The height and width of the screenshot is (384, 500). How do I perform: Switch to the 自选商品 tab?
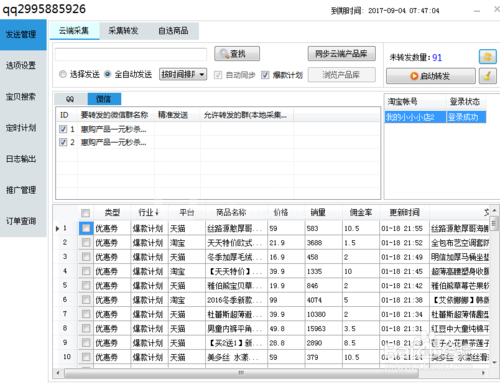pos(173,31)
